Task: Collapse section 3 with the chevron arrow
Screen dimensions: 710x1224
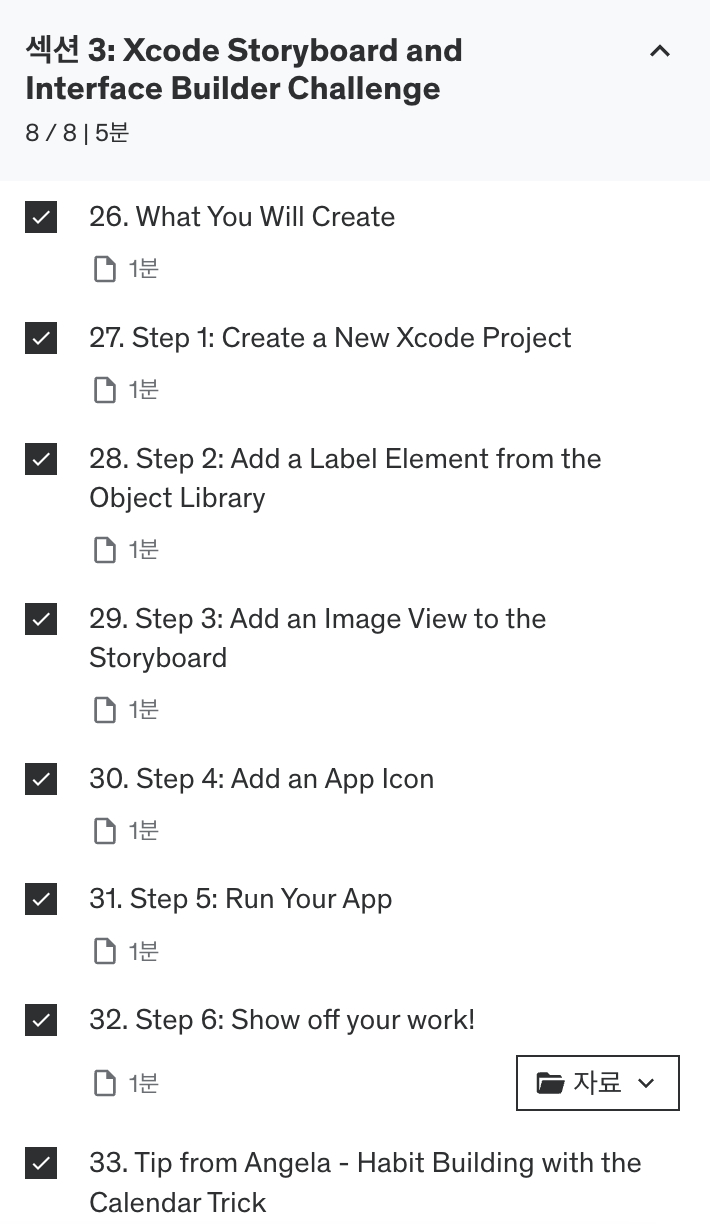Action: [x=660, y=51]
